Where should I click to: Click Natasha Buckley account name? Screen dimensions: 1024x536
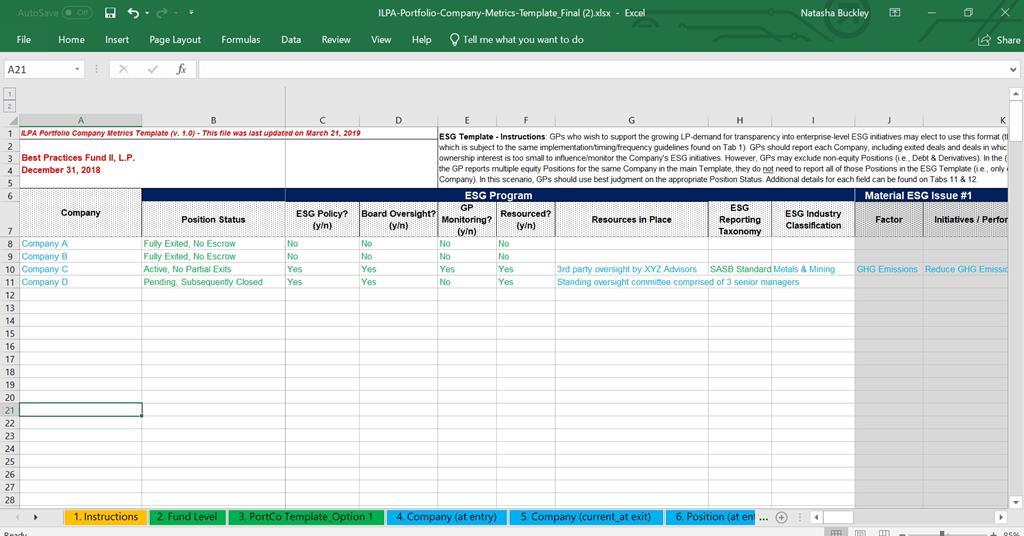pyautogui.click(x=834, y=12)
